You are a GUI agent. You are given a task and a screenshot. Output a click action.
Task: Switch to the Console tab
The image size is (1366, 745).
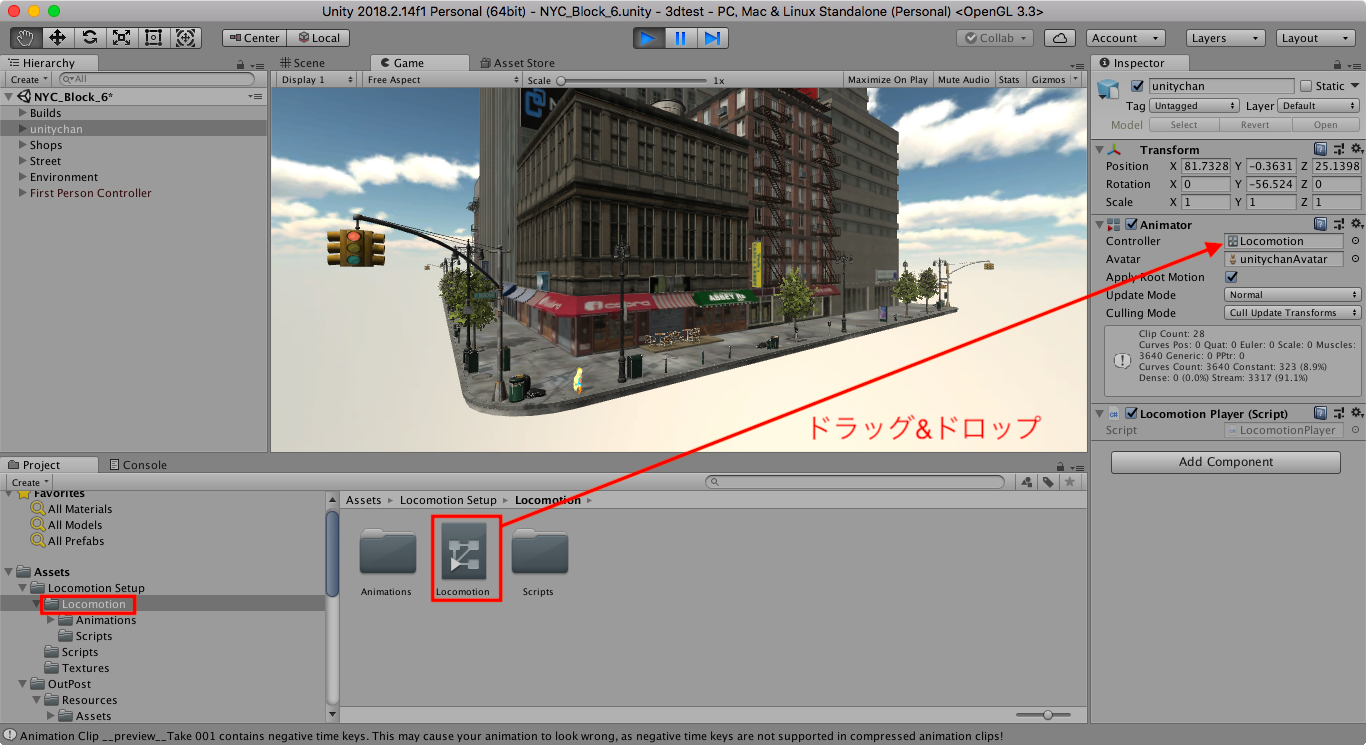[138, 465]
